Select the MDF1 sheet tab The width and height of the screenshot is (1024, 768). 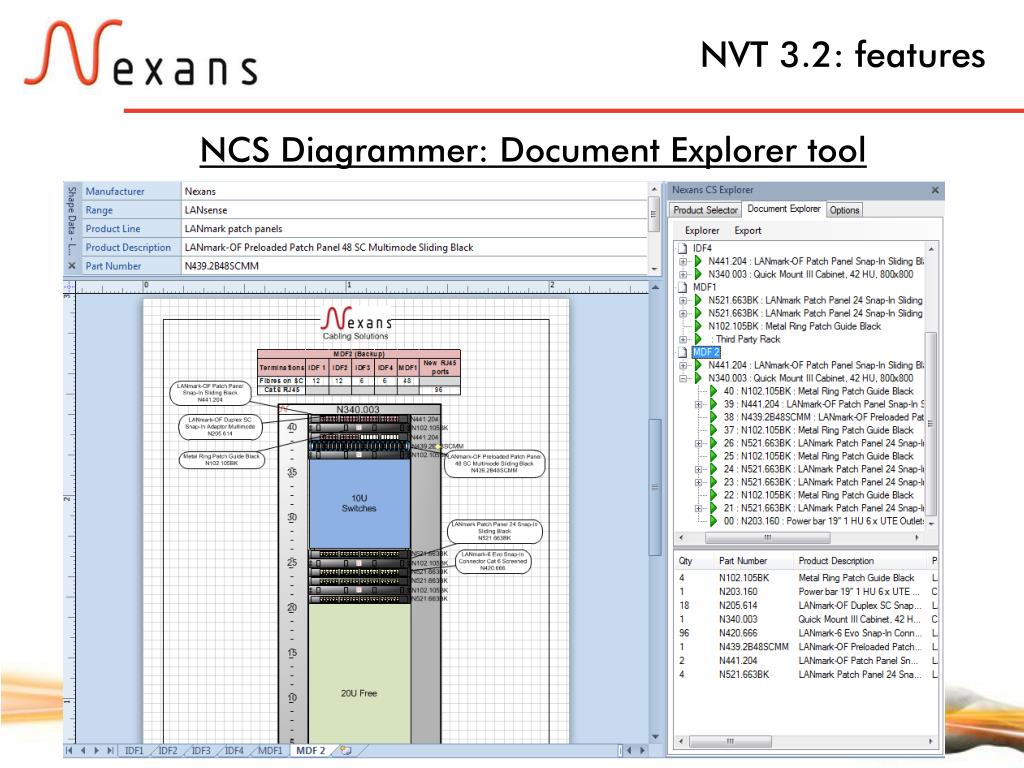(270, 750)
